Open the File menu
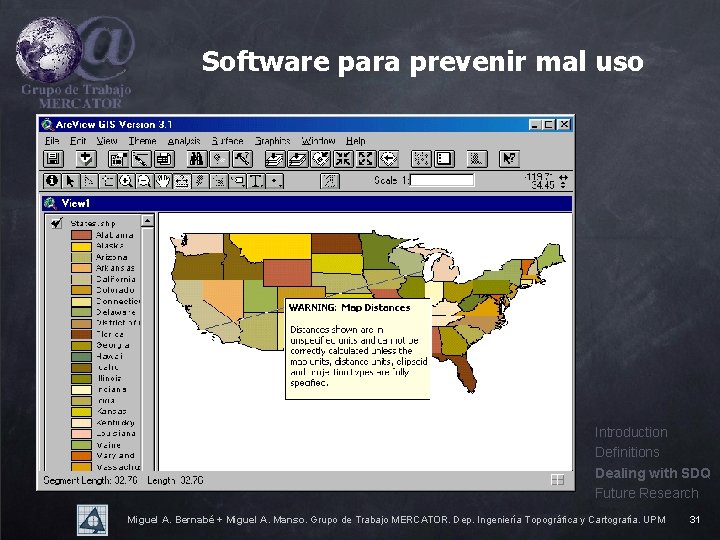Image resolution: width=720 pixels, height=540 pixels. (52, 141)
